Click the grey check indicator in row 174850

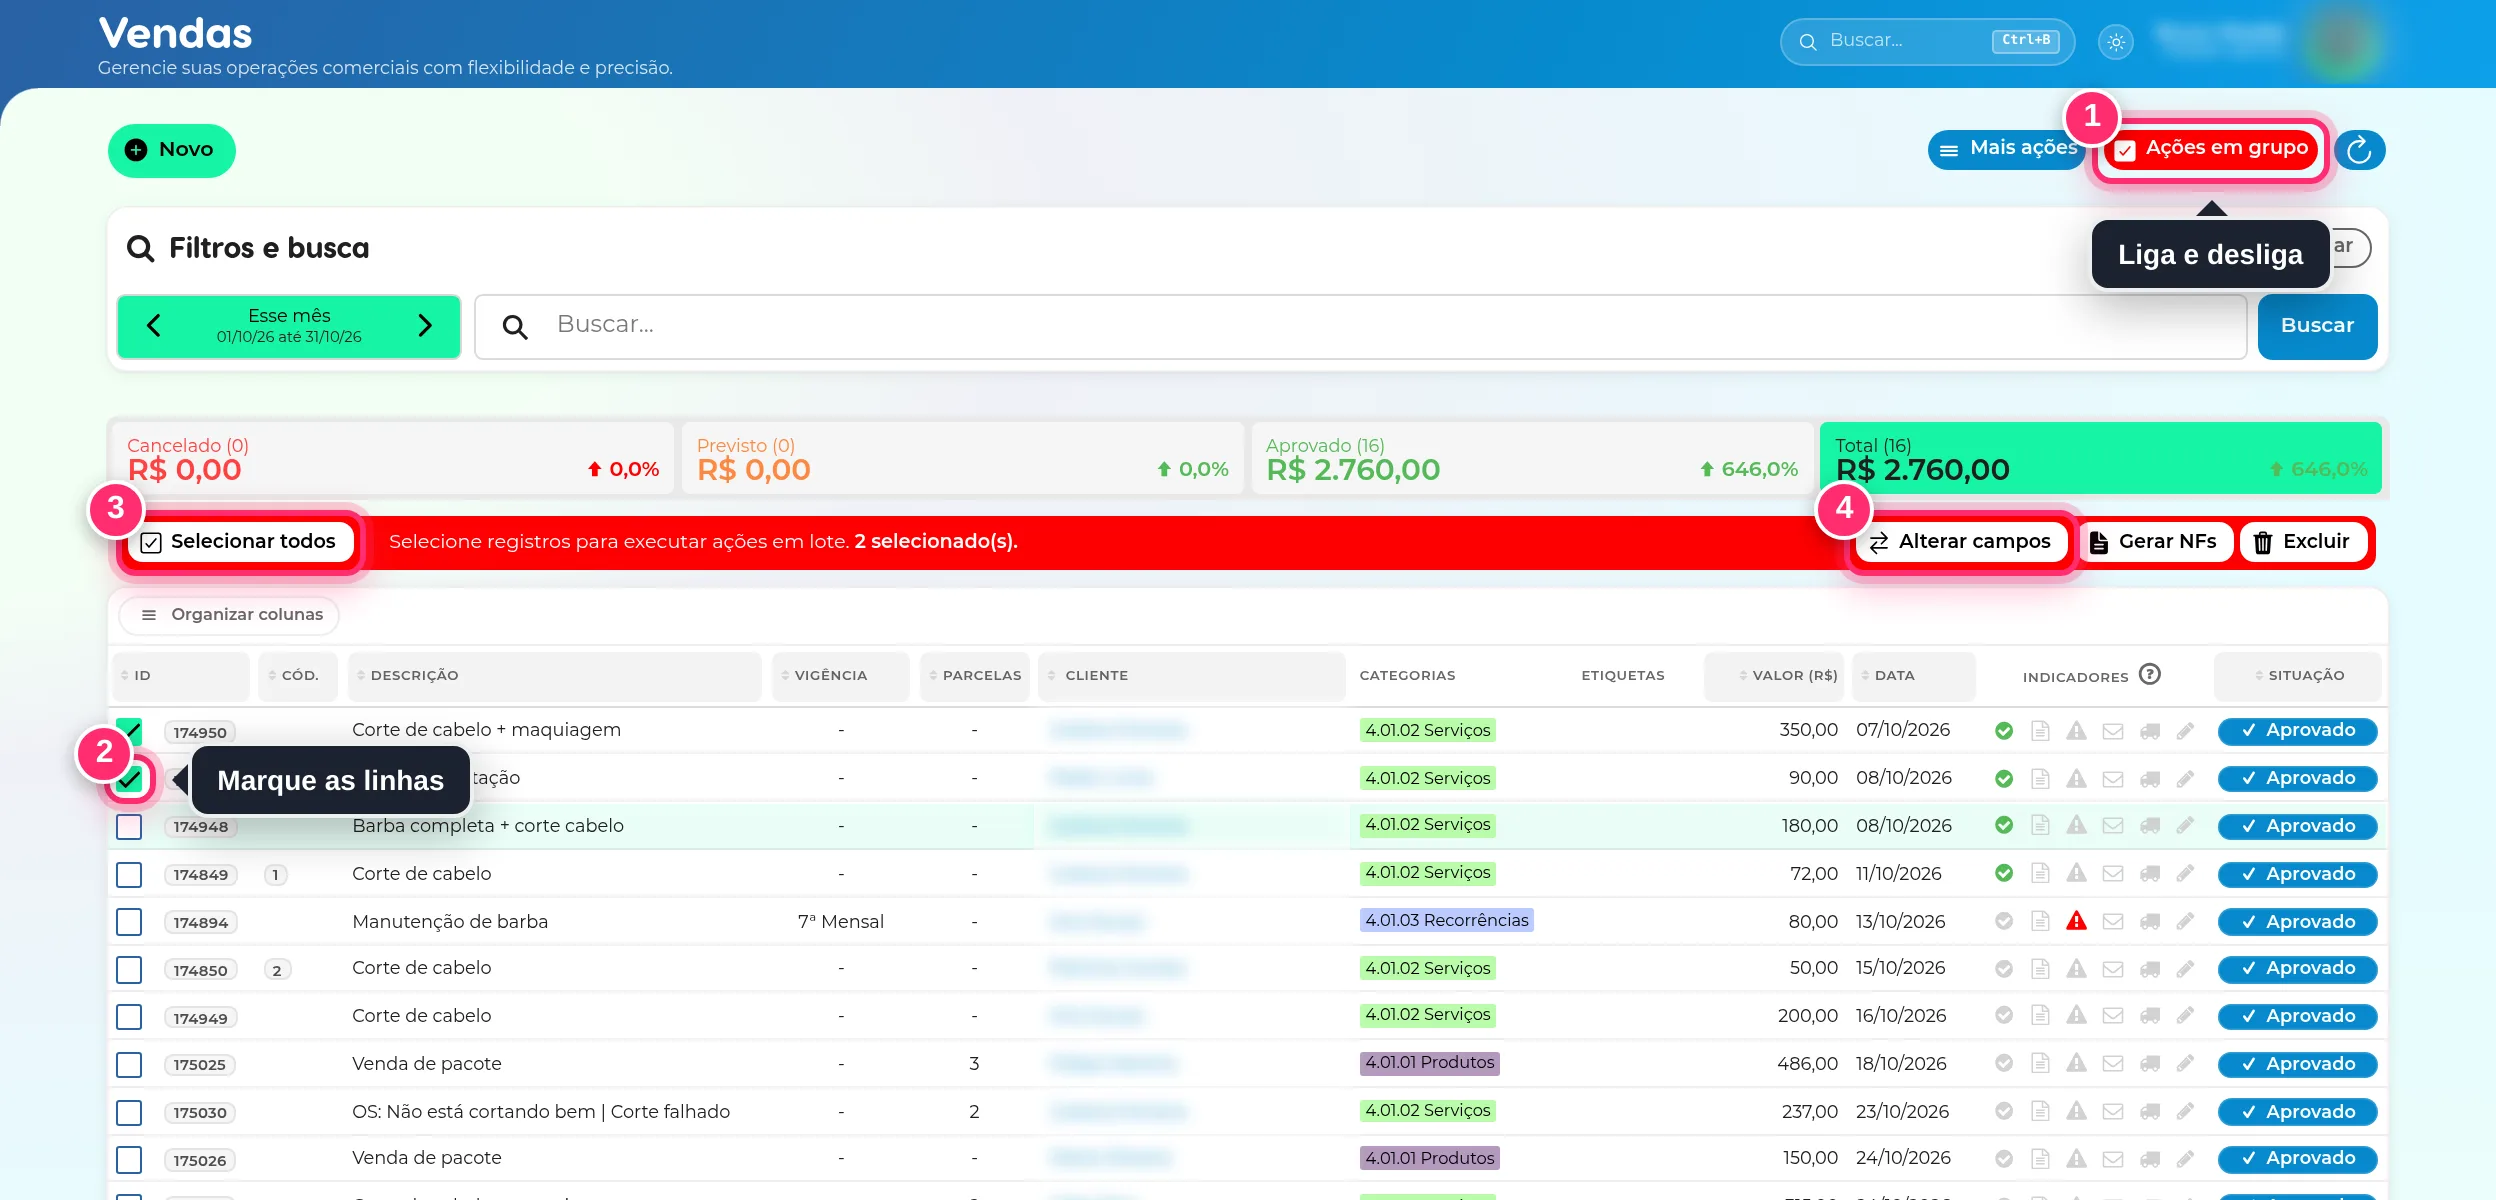[2004, 969]
